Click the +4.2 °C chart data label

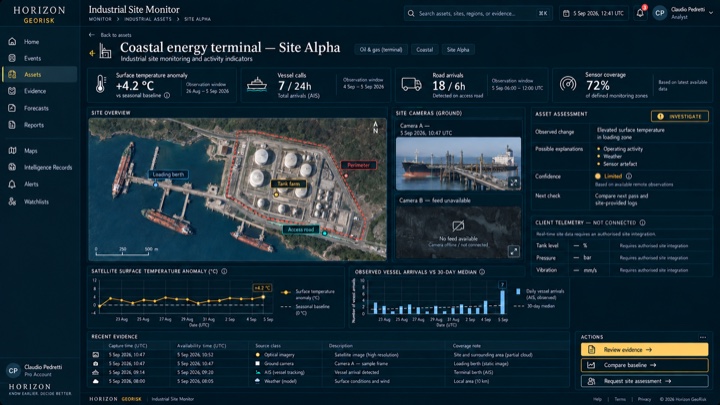pos(262,288)
